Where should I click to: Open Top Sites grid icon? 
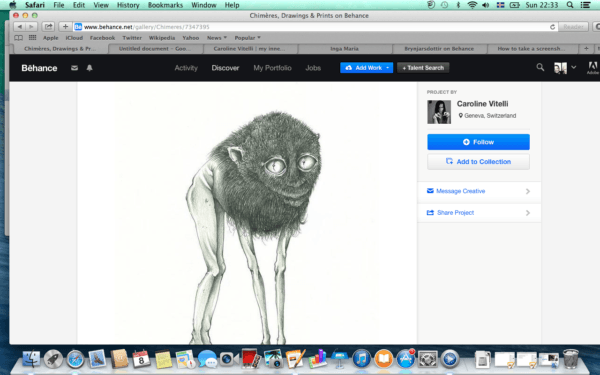tap(33, 38)
